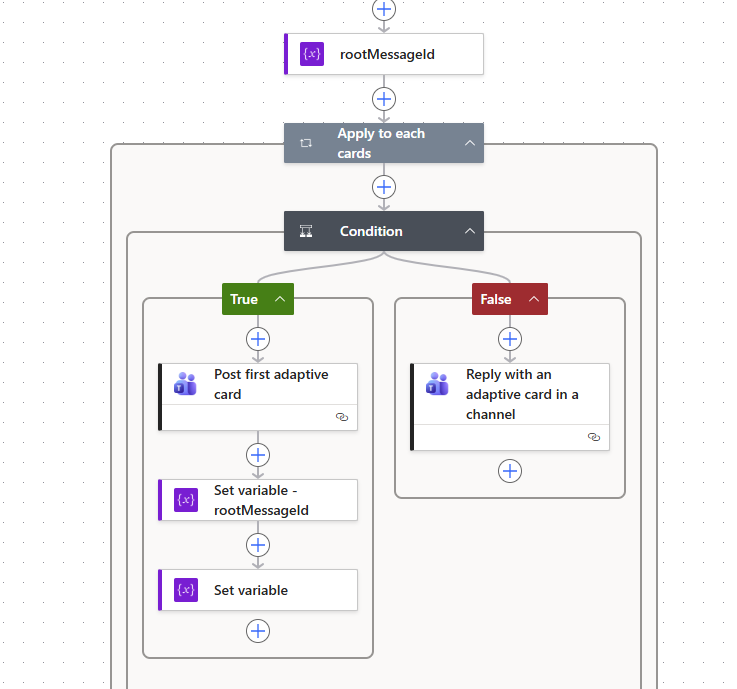Insert step above the Condition block
Image resolution: width=737 pixels, height=689 pixels.
[x=384, y=187]
